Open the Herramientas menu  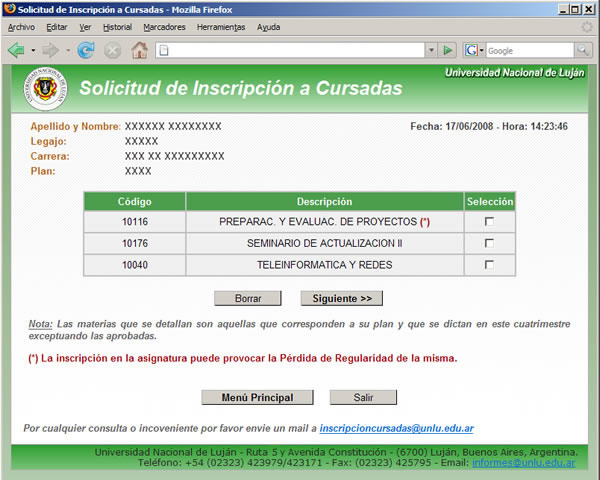pyautogui.click(x=221, y=27)
